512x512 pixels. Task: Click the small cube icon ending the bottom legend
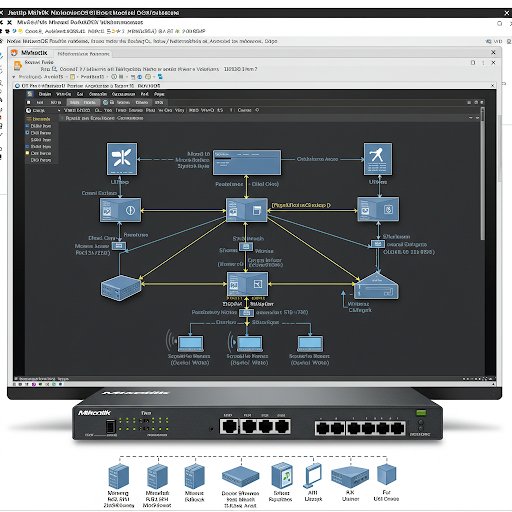tap(386, 475)
